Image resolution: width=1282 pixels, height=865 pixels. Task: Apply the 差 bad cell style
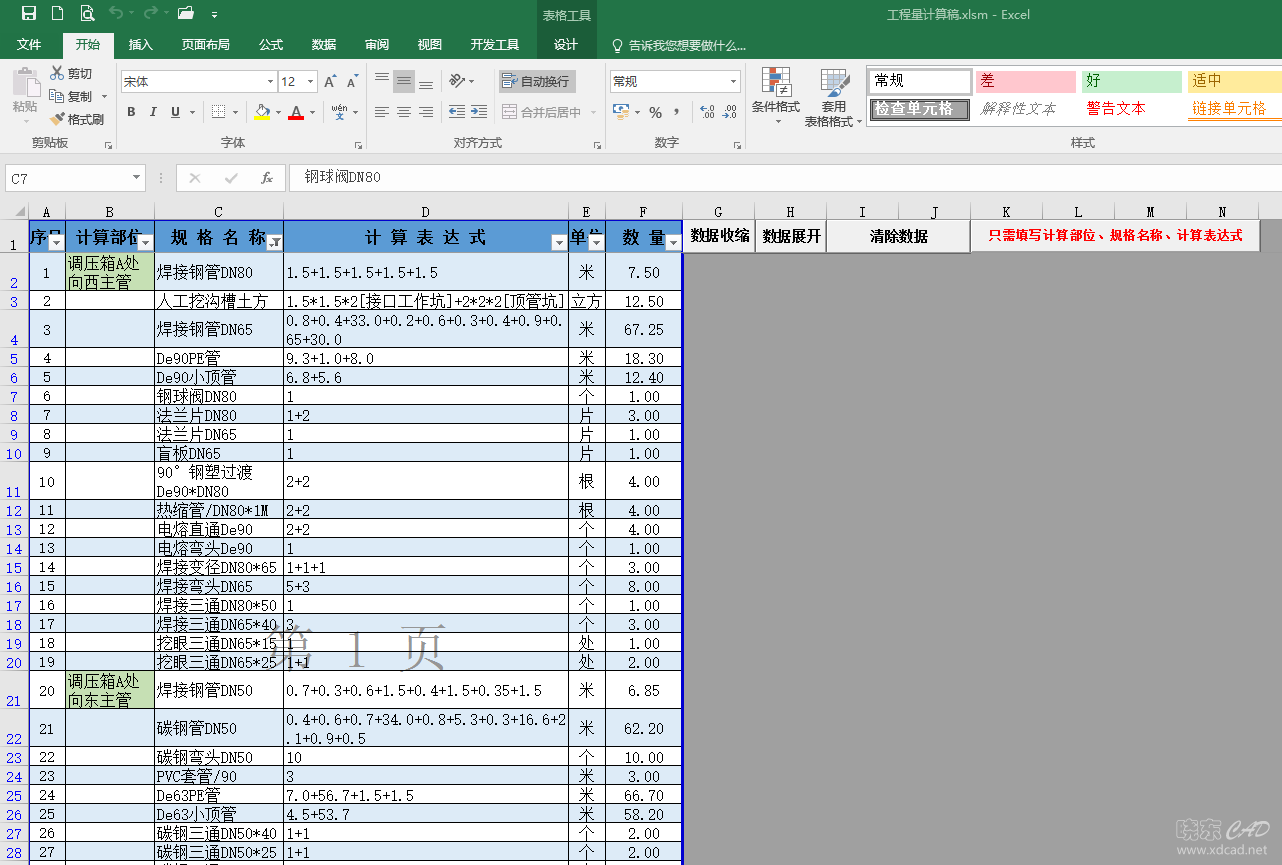1026,82
